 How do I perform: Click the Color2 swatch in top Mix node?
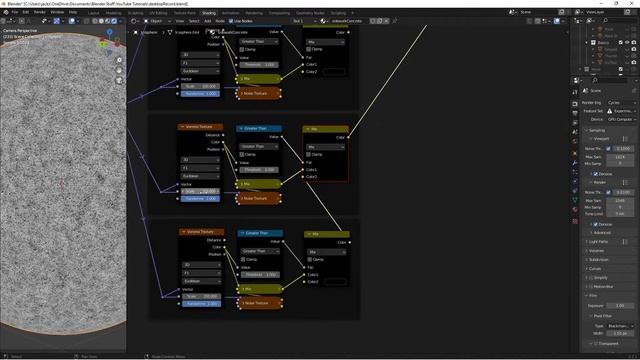(334, 72)
